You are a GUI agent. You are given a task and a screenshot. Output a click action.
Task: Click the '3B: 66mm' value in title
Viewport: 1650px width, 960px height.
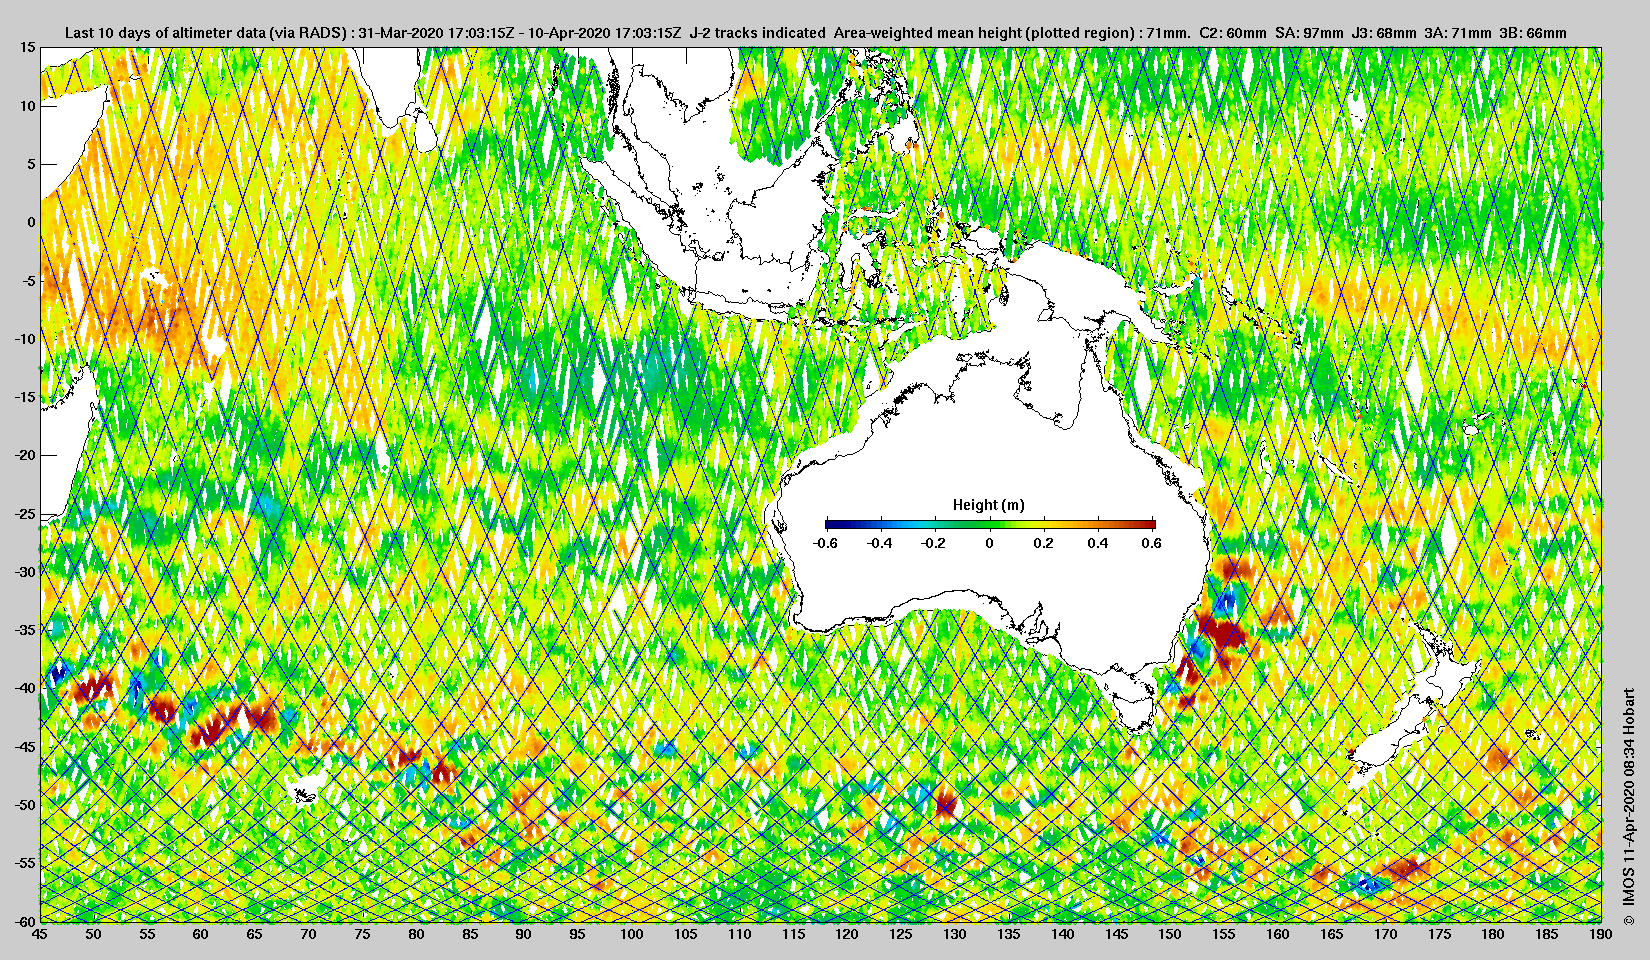pyautogui.click(x=1533, y=33)
